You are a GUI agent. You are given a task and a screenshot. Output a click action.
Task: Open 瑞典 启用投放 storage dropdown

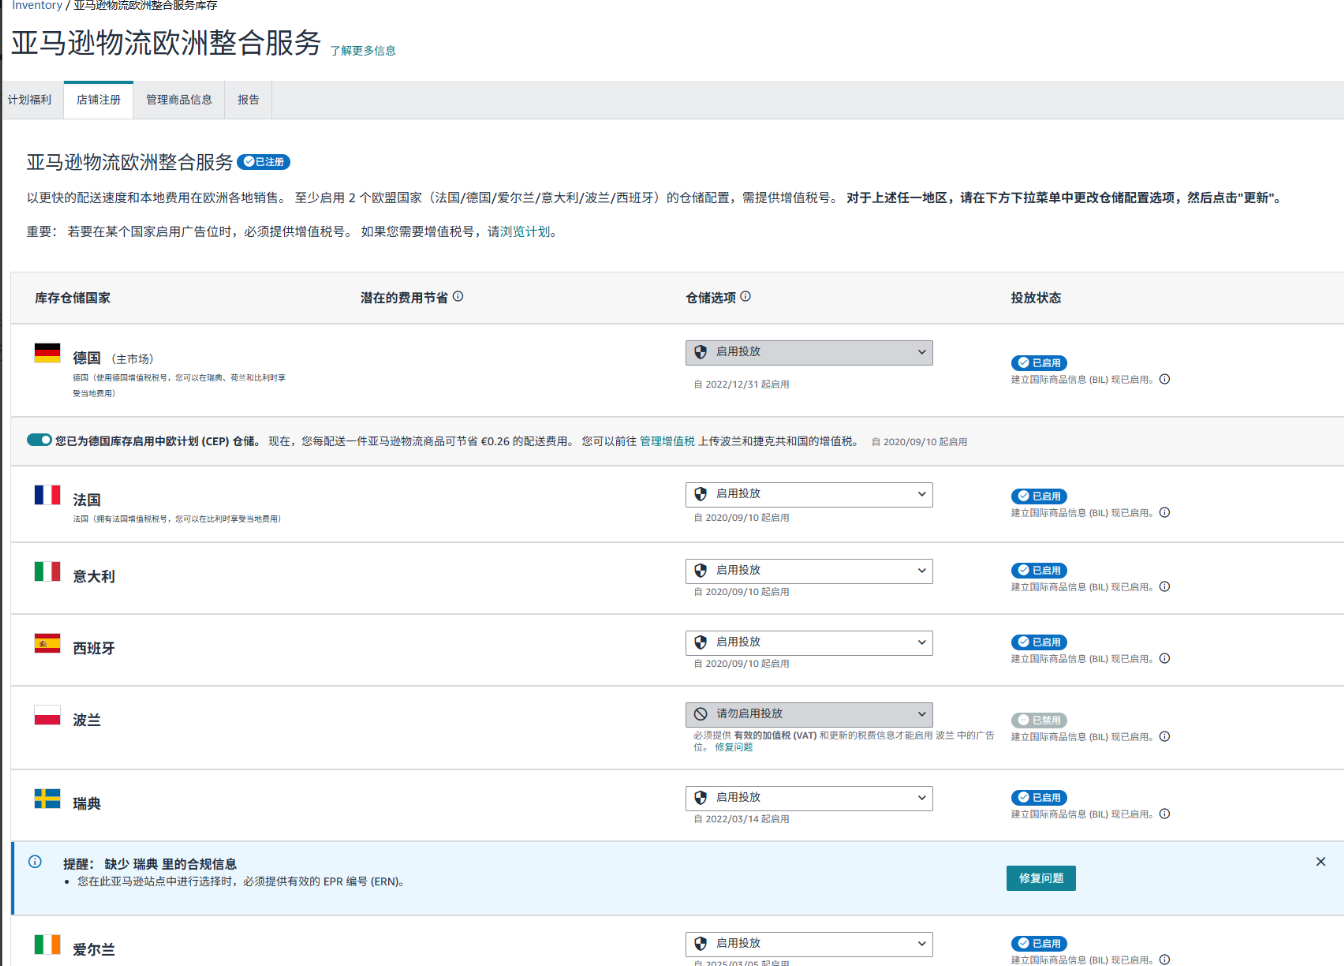(x=809, y=798)
